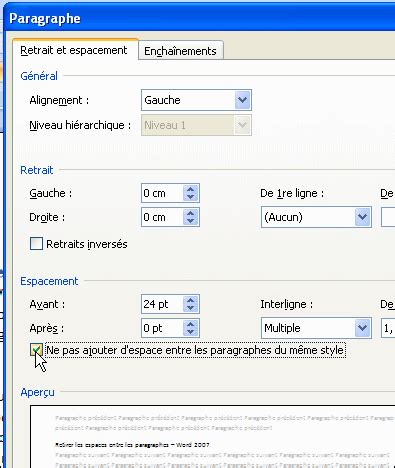Click the Retrait section heading
This screenshot has height=468, width=395.
(37, 170)
